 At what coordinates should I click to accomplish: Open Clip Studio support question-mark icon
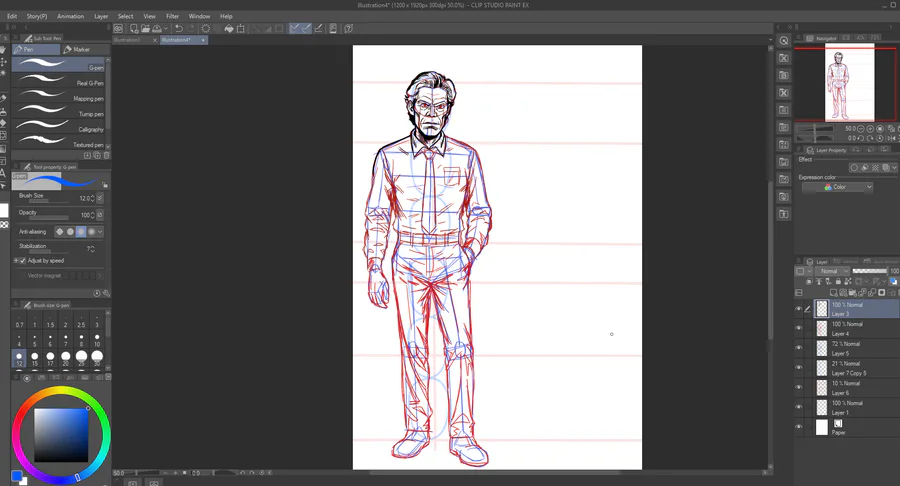348,28
